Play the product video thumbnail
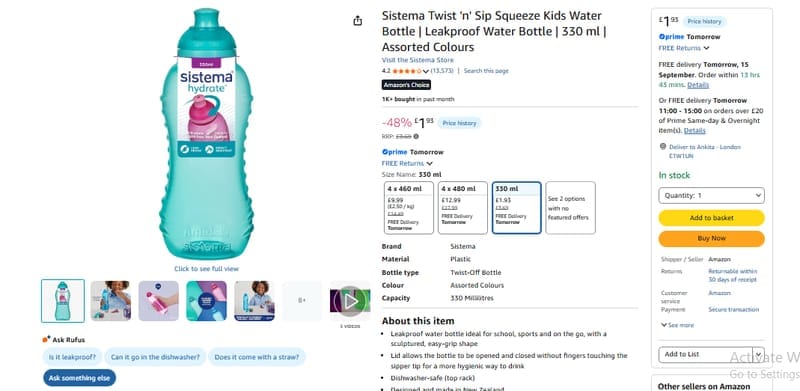Image resolution: width=800 pixels, height=391 pixels. [350, 301]
